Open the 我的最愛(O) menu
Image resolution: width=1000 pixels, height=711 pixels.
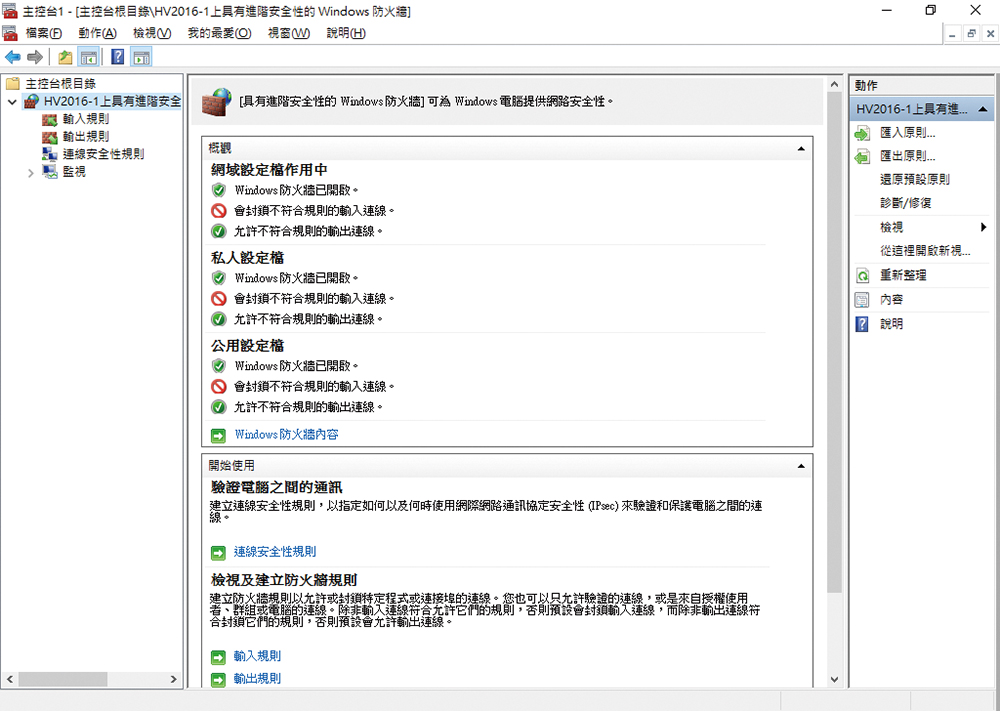(x=219, y=33)
